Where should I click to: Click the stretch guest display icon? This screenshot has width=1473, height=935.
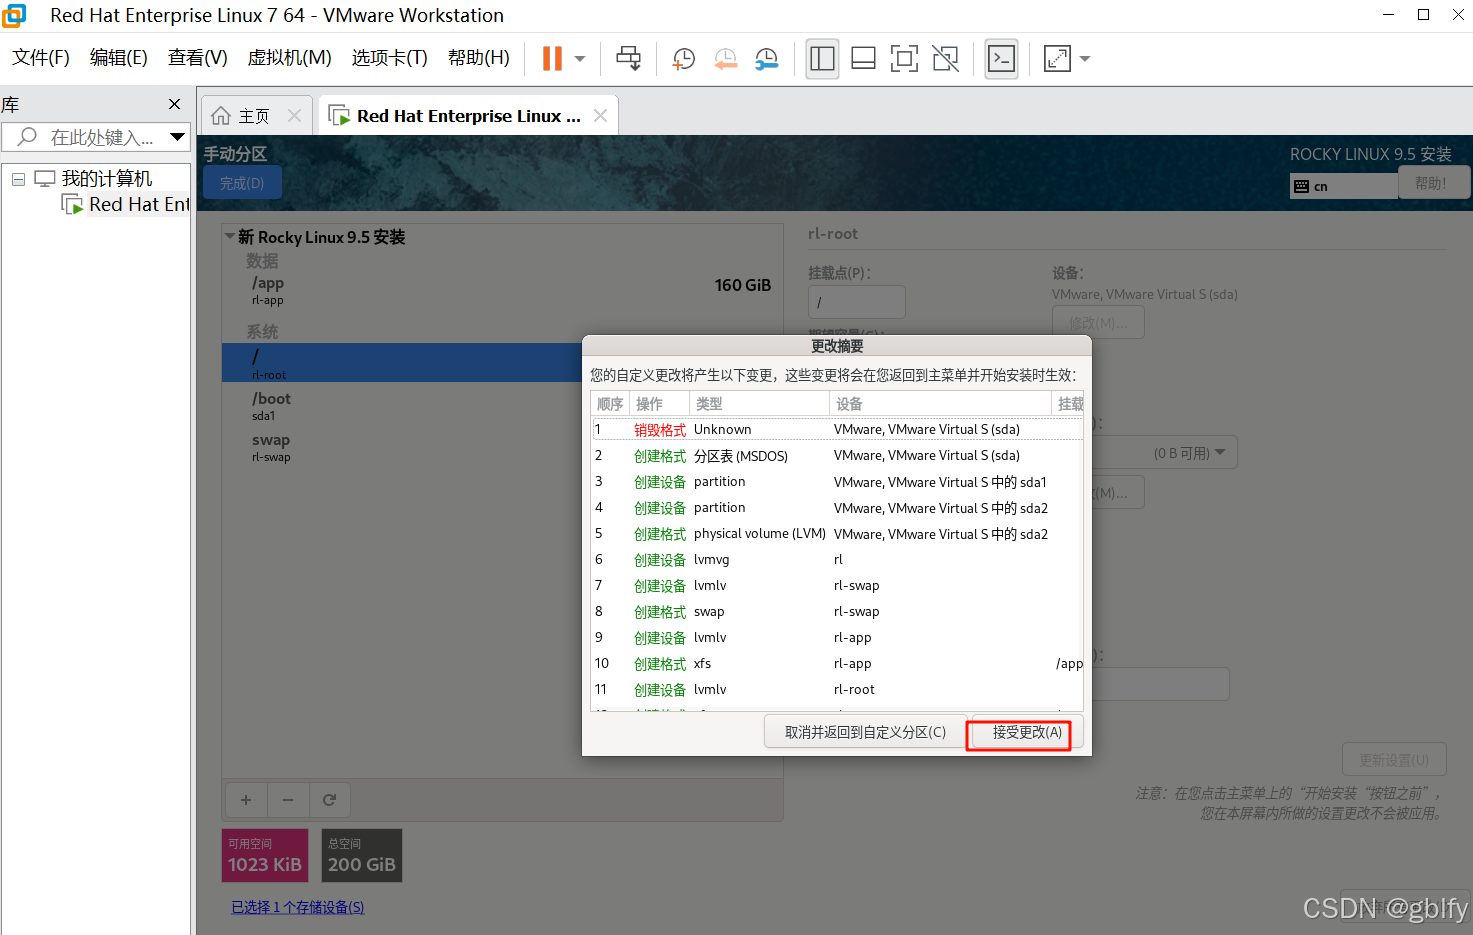(1057, 59)
